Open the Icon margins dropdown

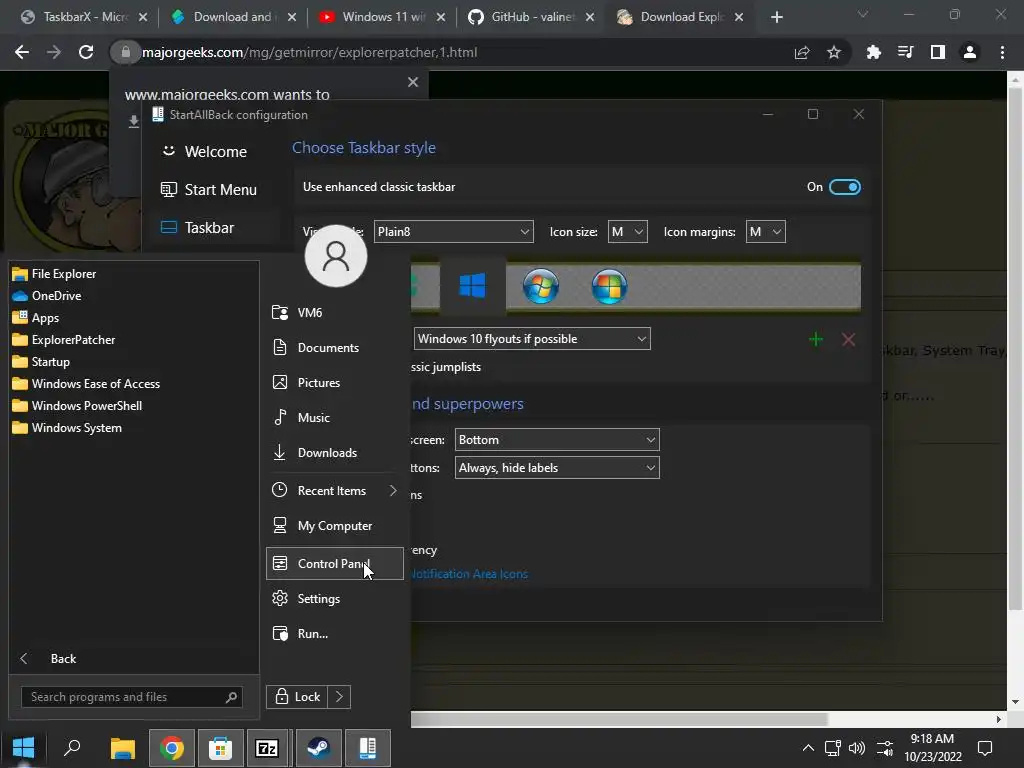pyautogui.click(x=765, y=231)
